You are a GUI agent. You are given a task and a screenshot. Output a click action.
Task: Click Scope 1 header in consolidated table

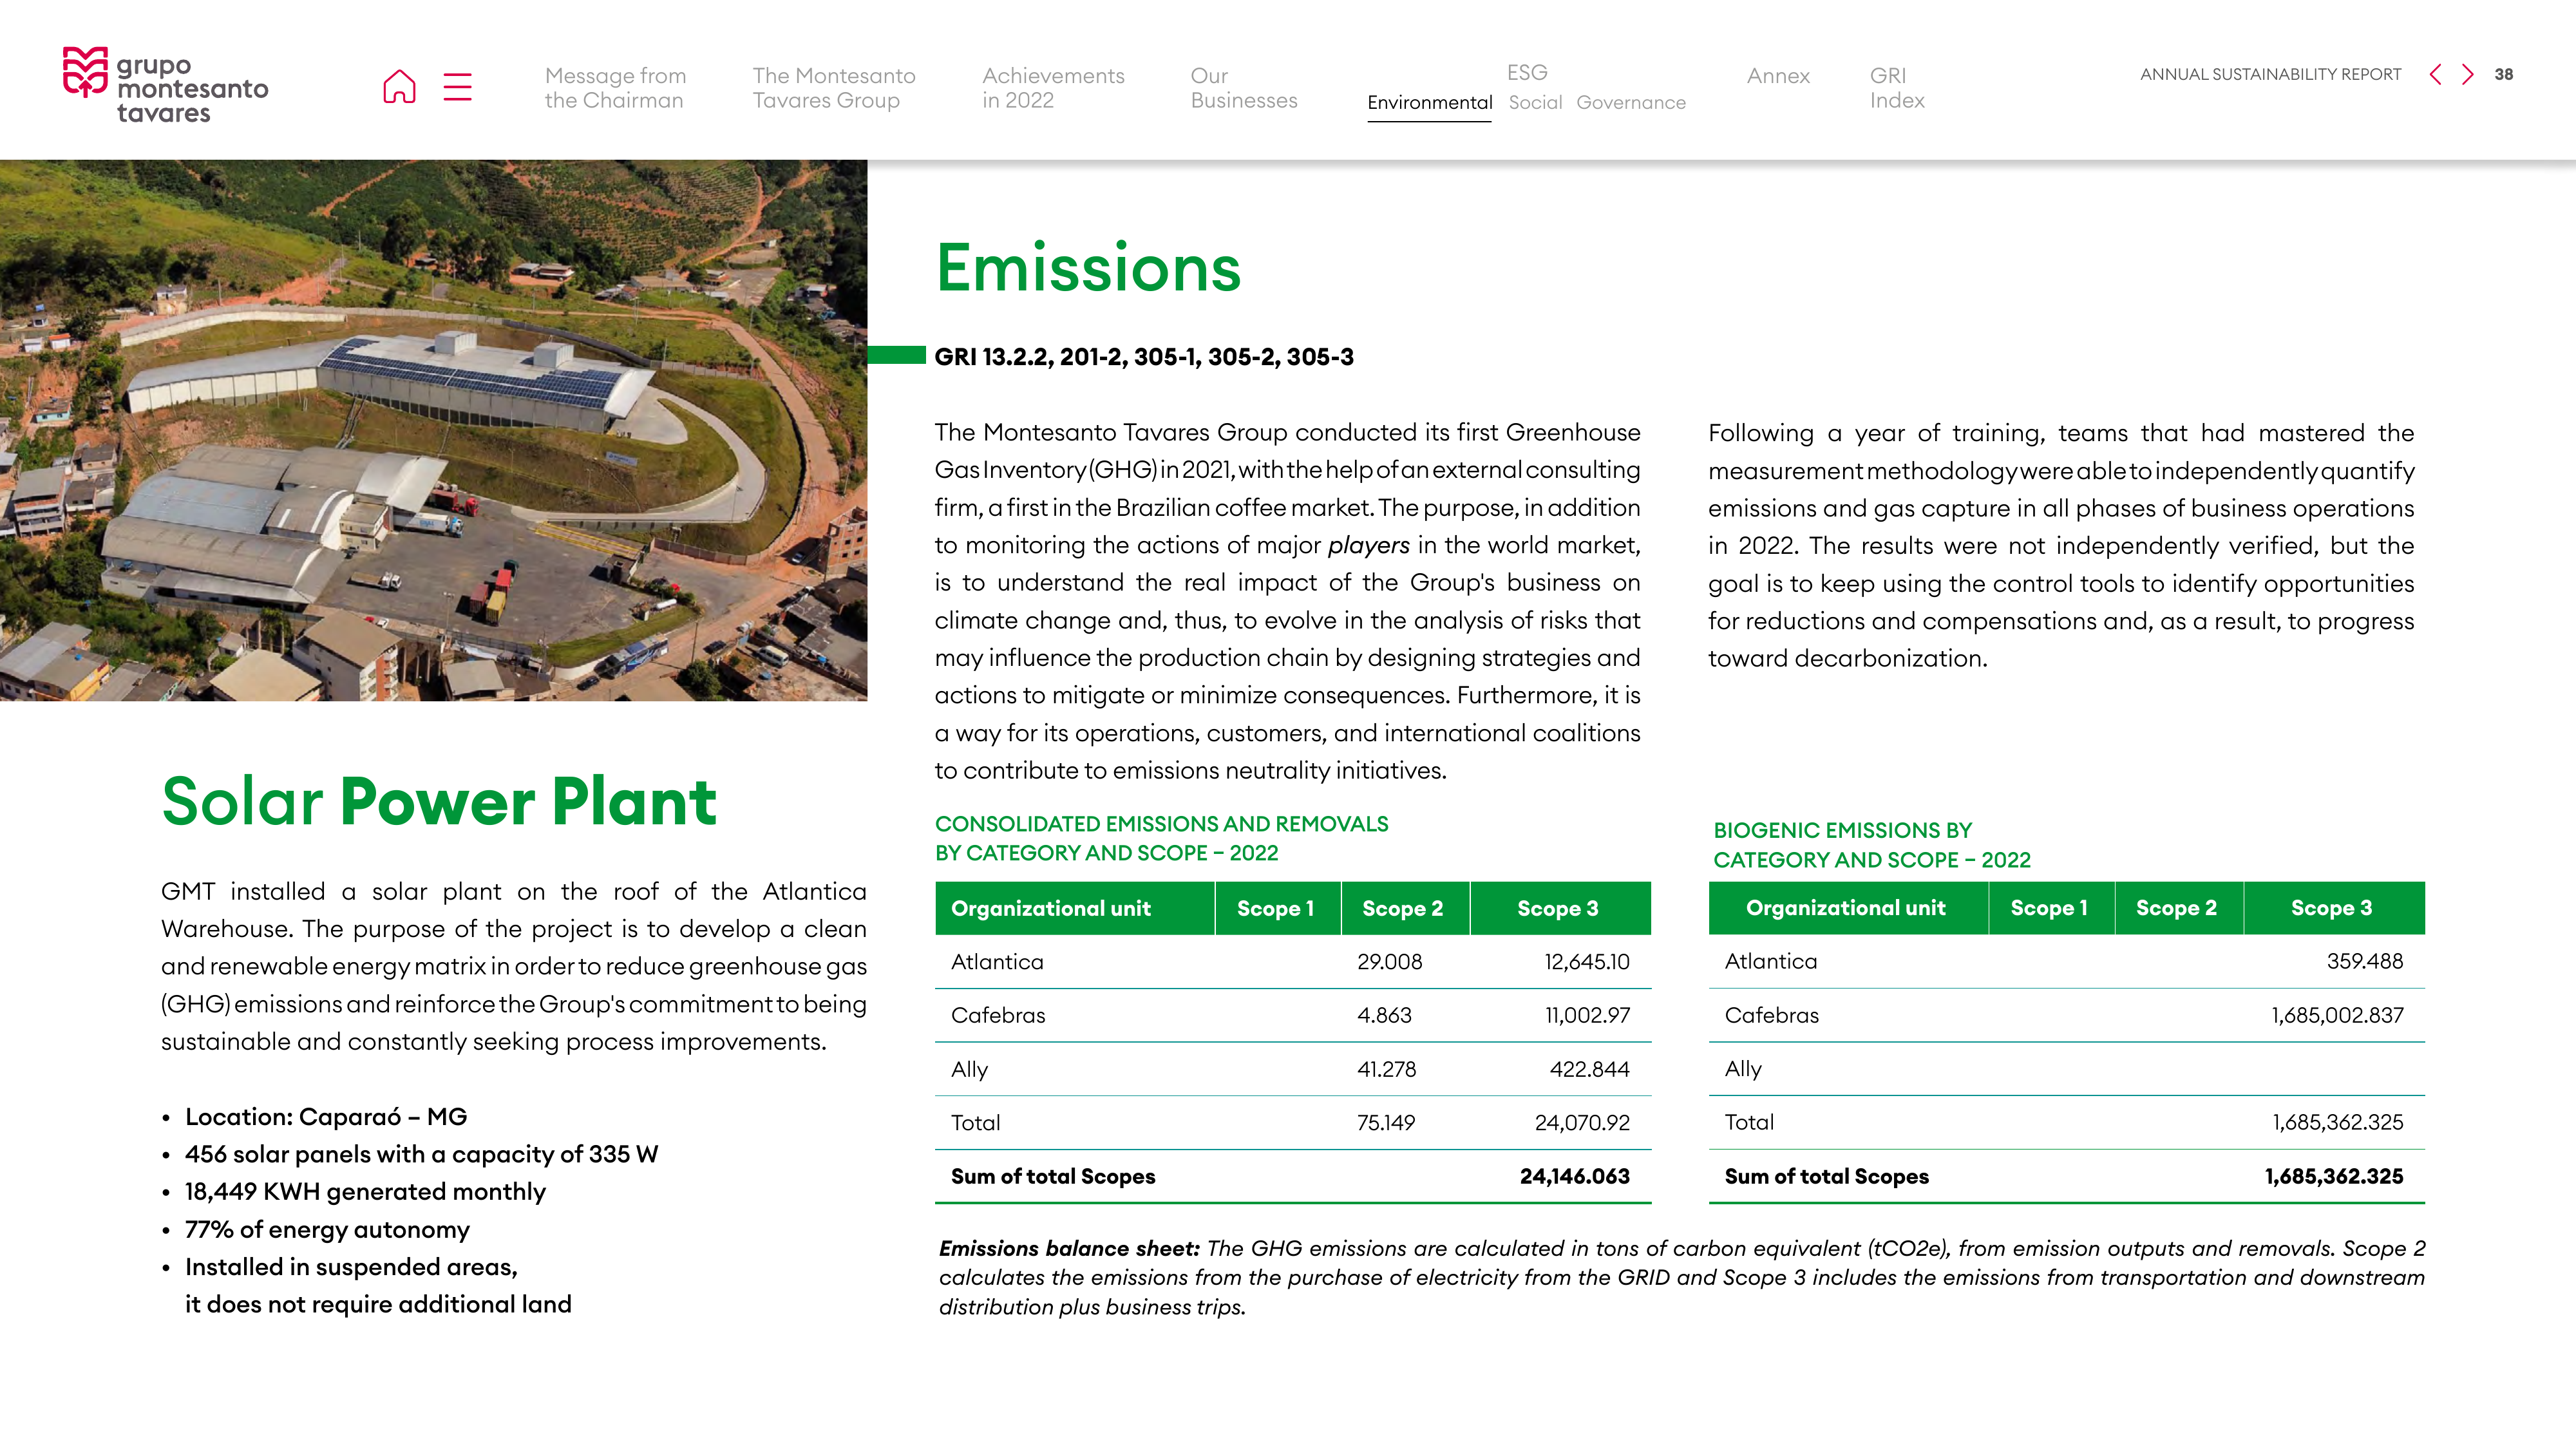tap(1275, 909)
